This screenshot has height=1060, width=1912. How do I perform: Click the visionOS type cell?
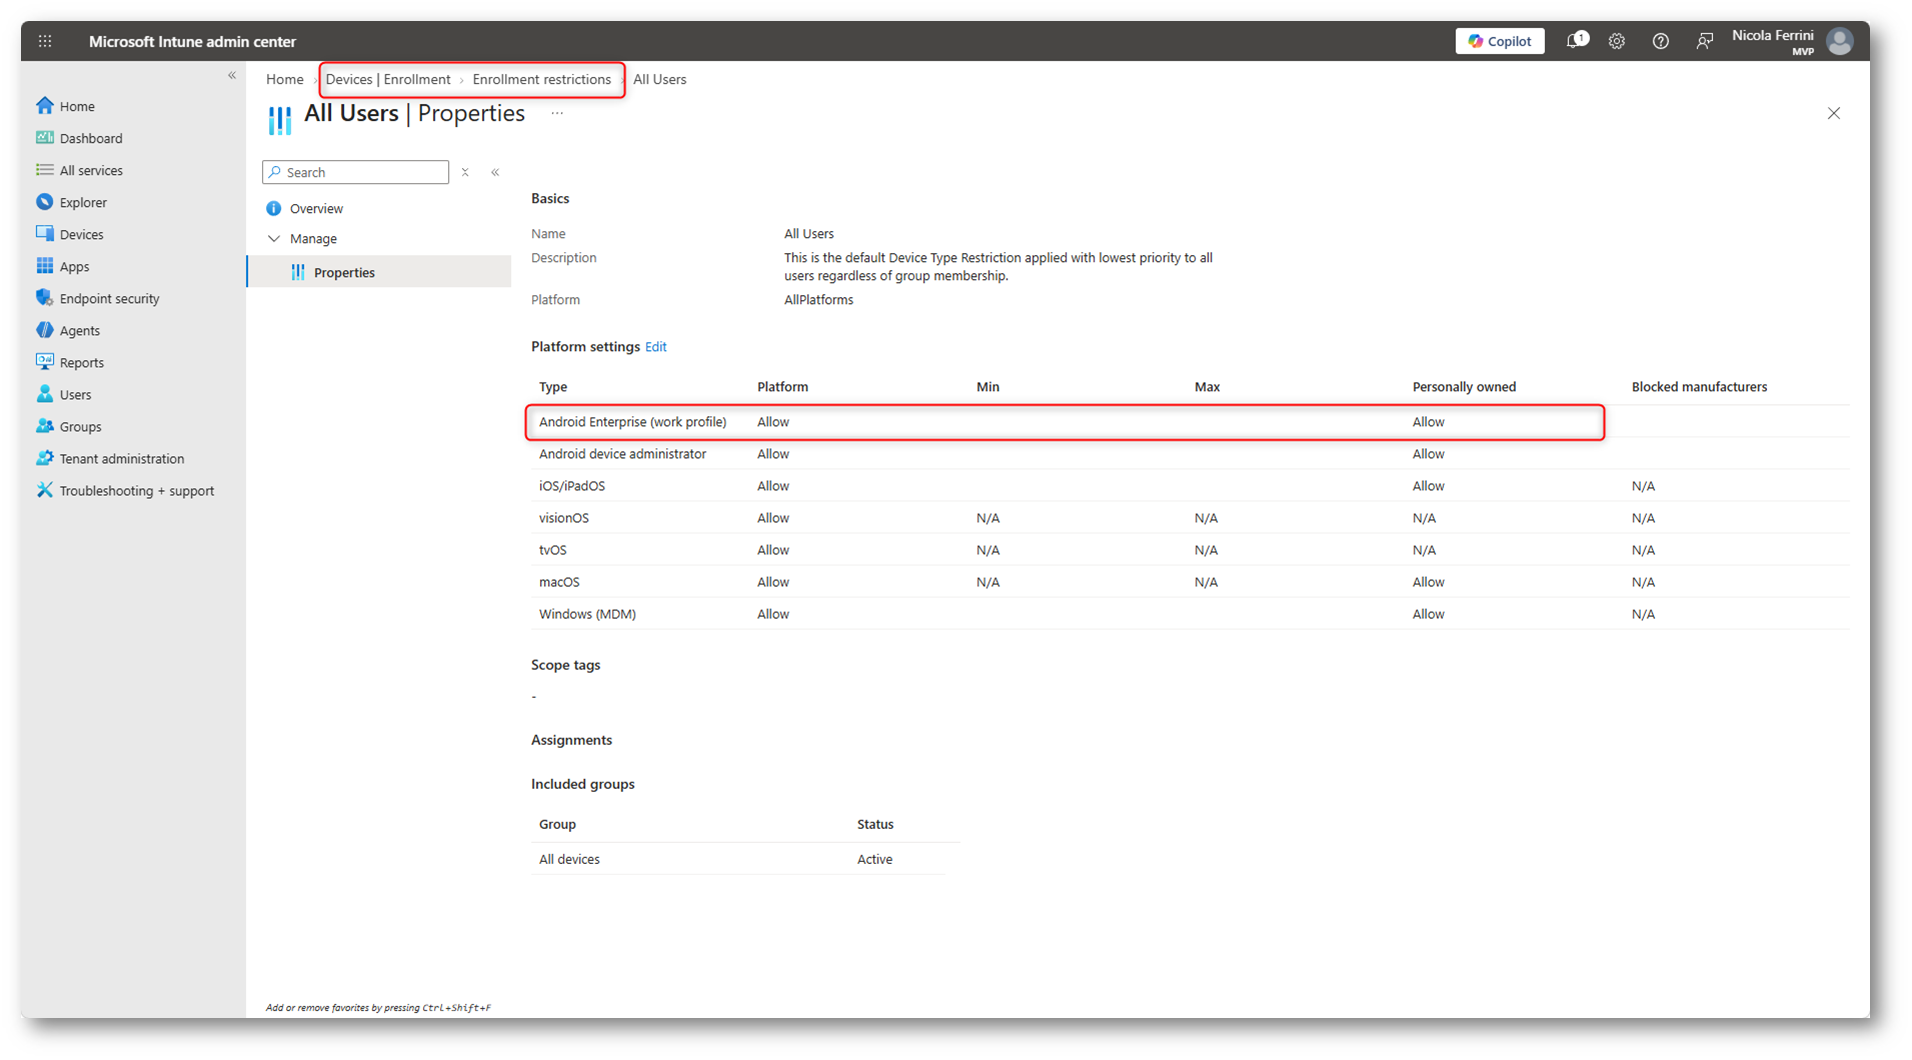point(564,518)
